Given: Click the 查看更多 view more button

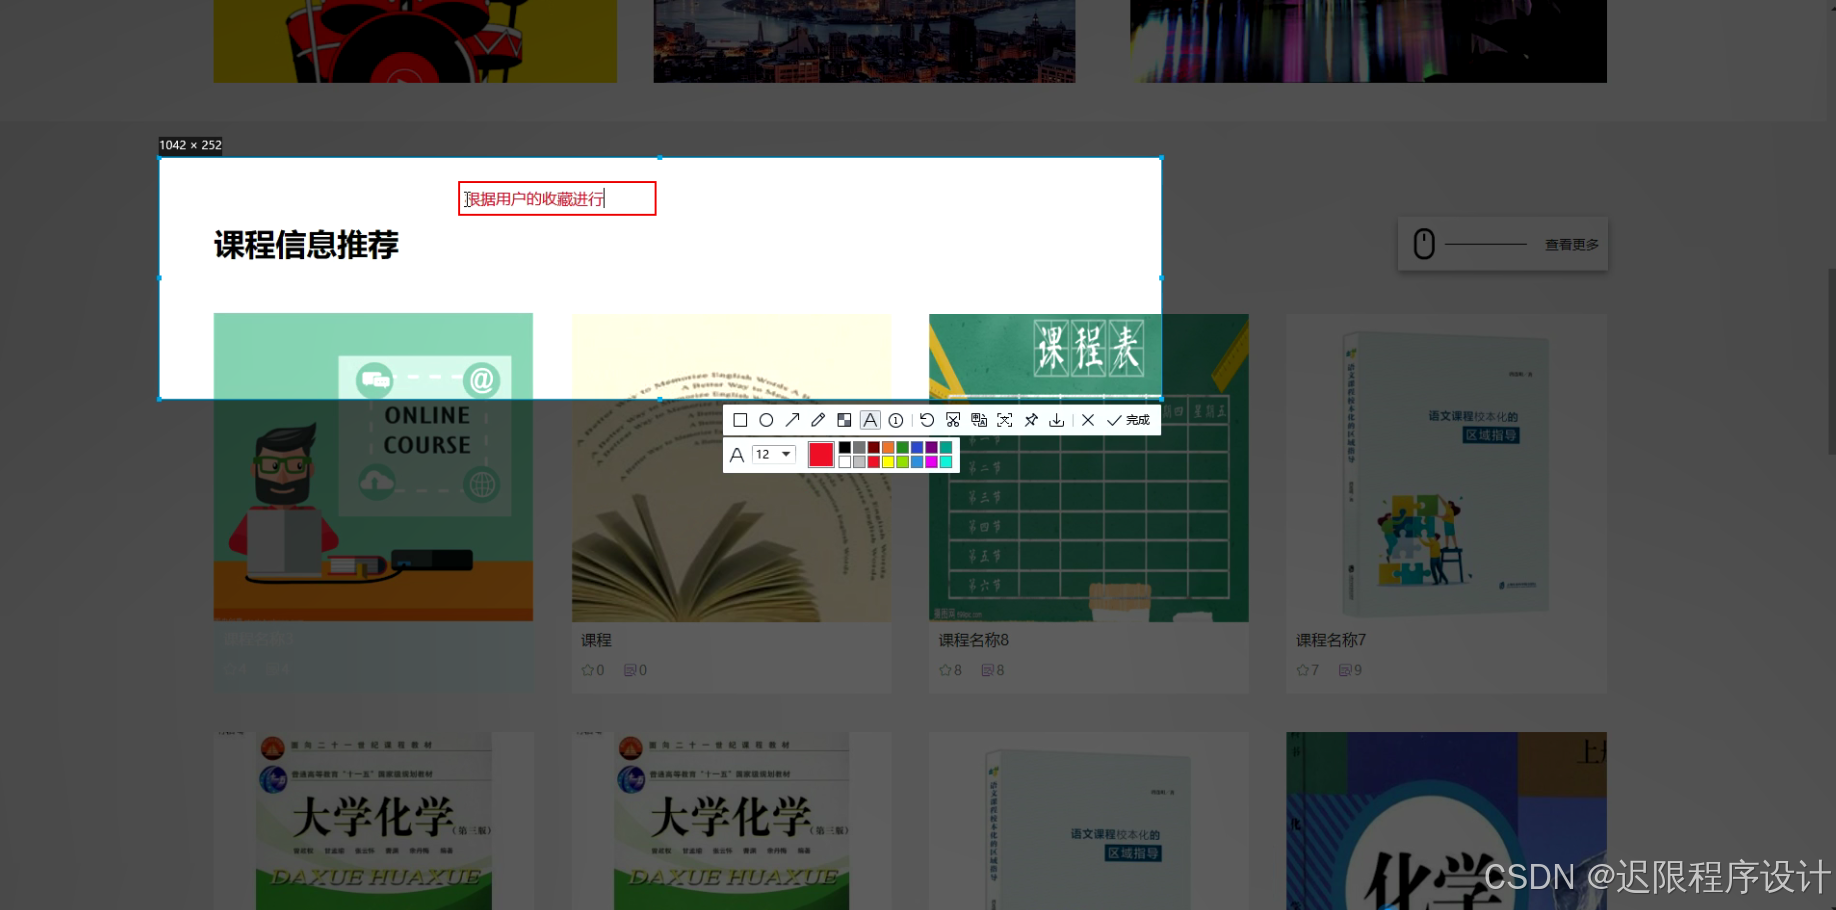Looking at the screenshot, I should (1503, 244).
